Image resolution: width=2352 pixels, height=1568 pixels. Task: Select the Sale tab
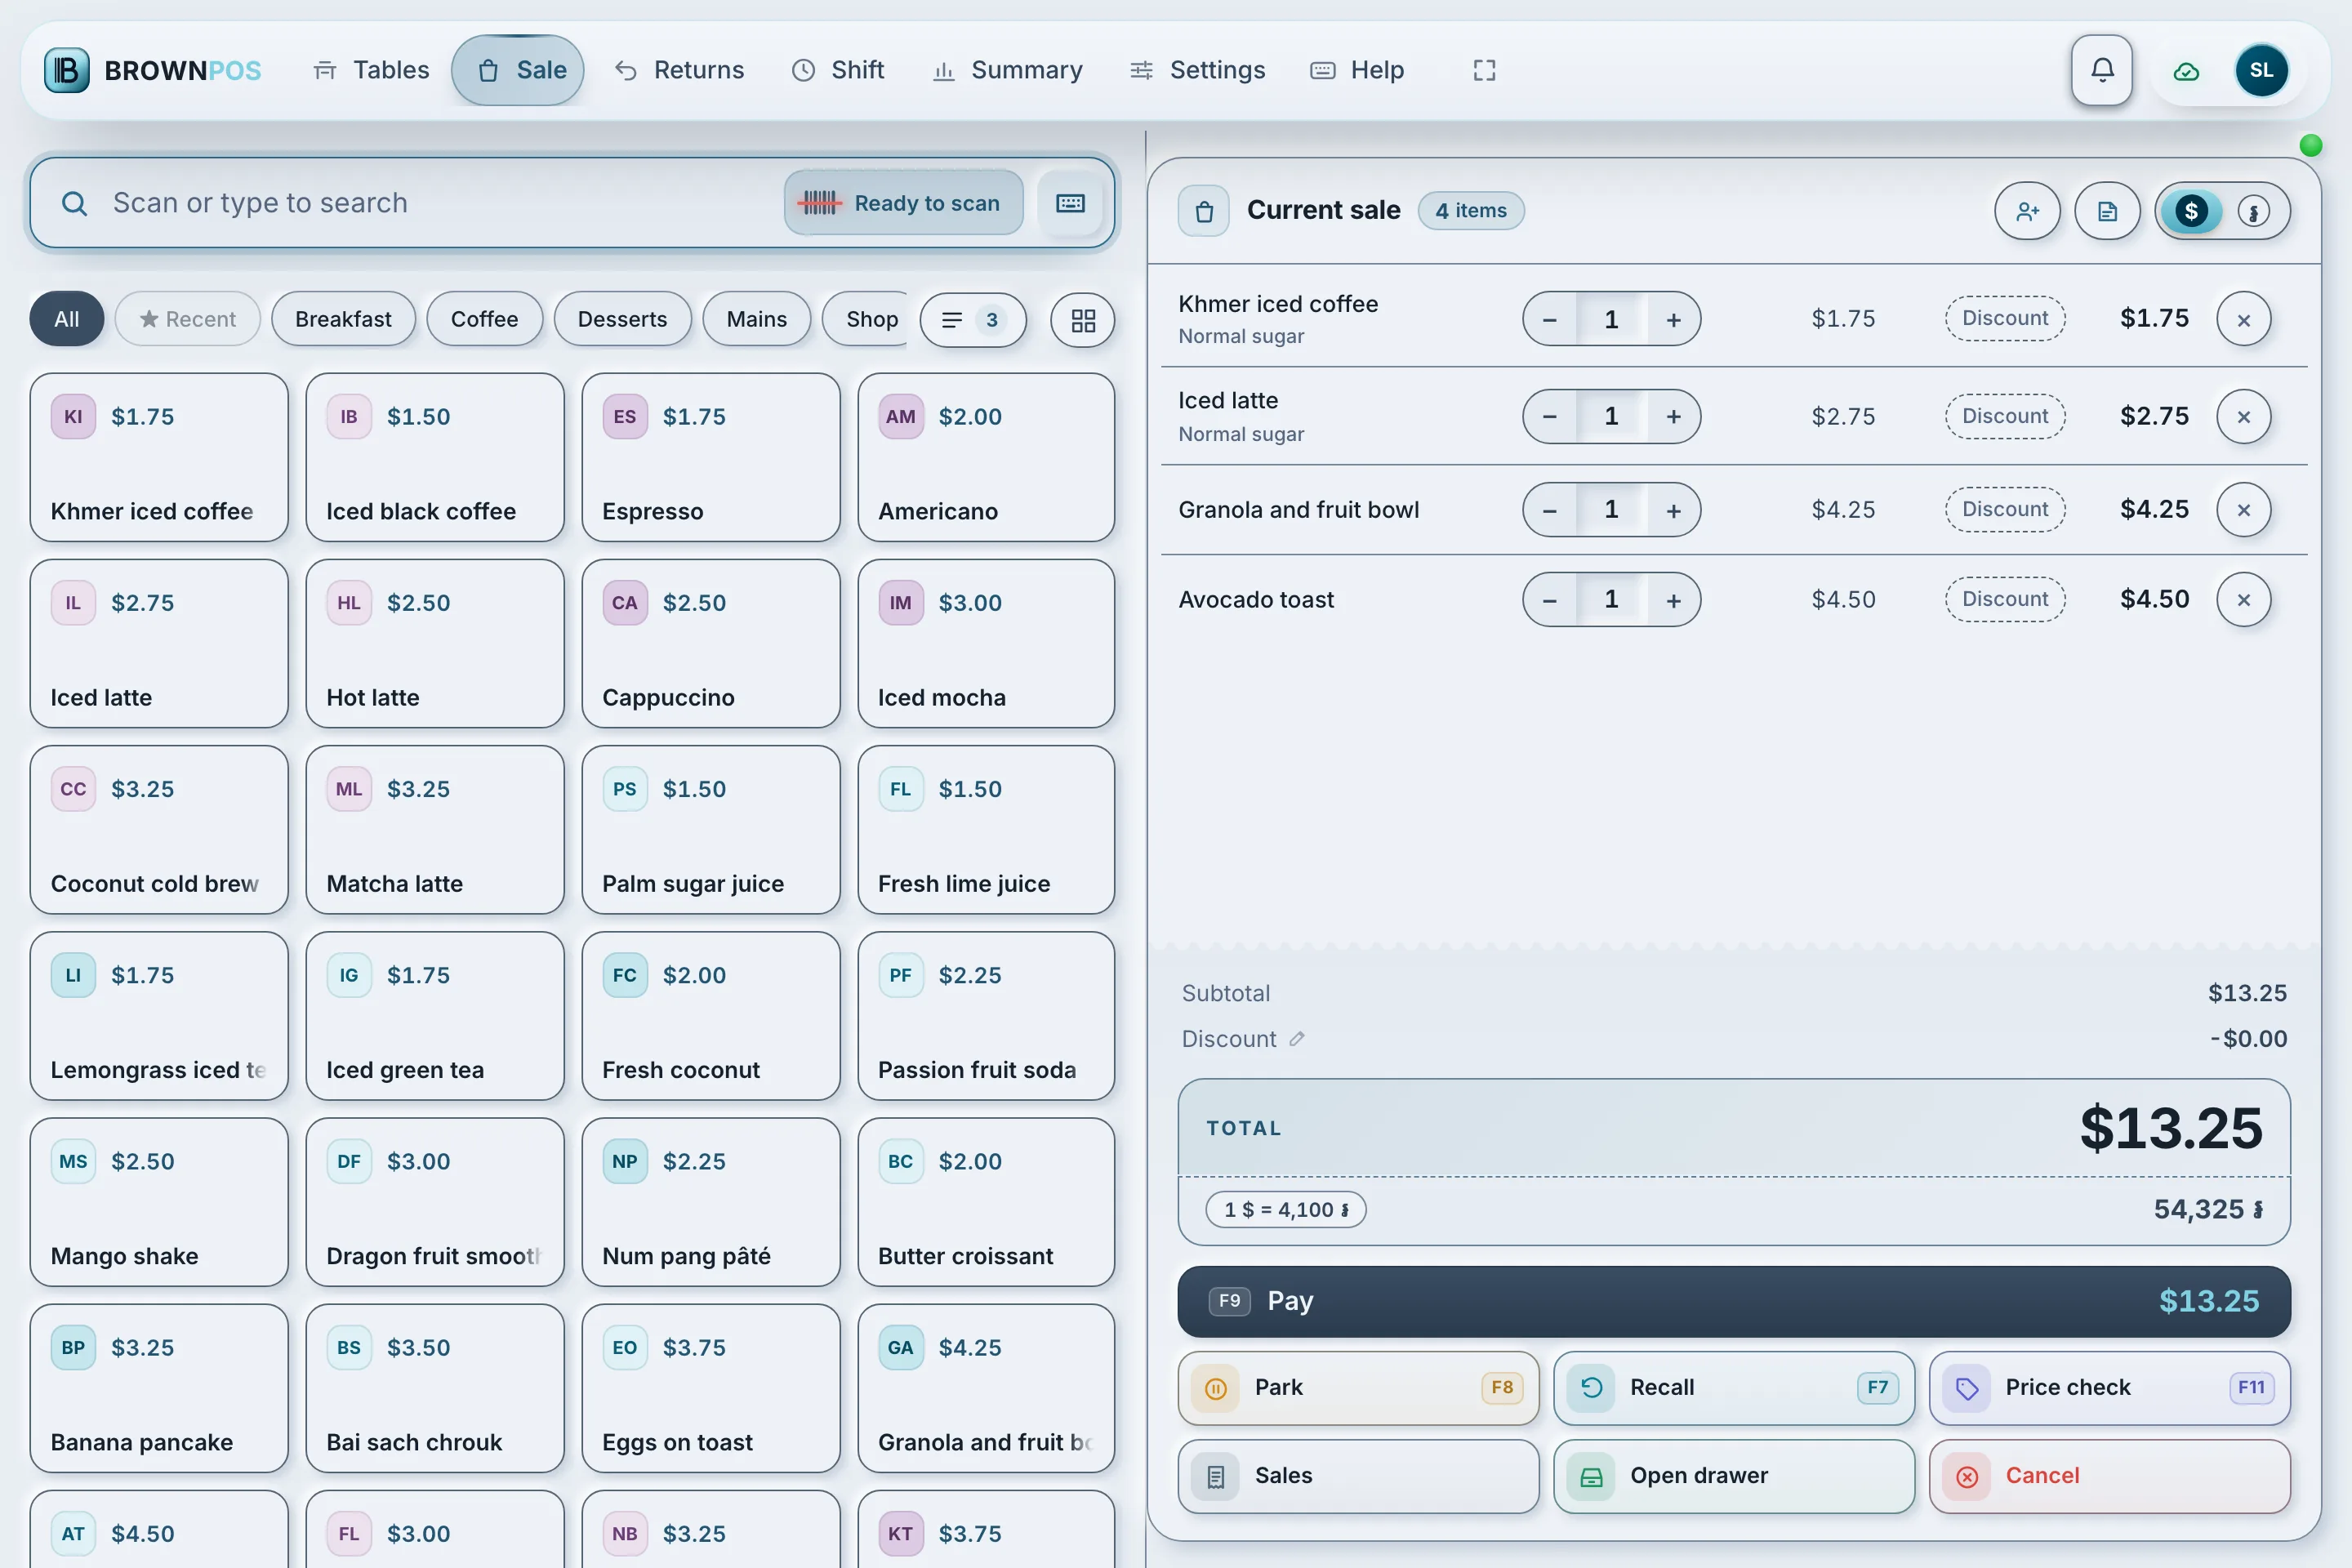point(518,70)
